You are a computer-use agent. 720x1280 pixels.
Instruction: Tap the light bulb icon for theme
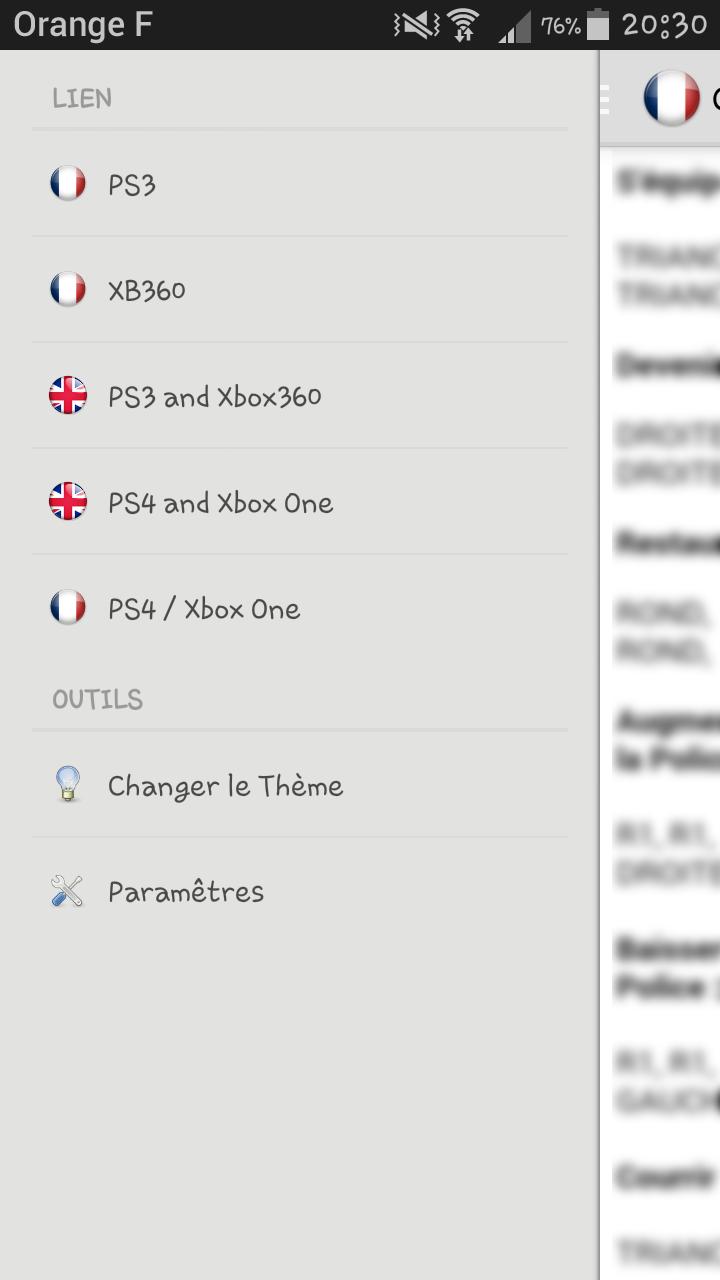pos(67,786)
